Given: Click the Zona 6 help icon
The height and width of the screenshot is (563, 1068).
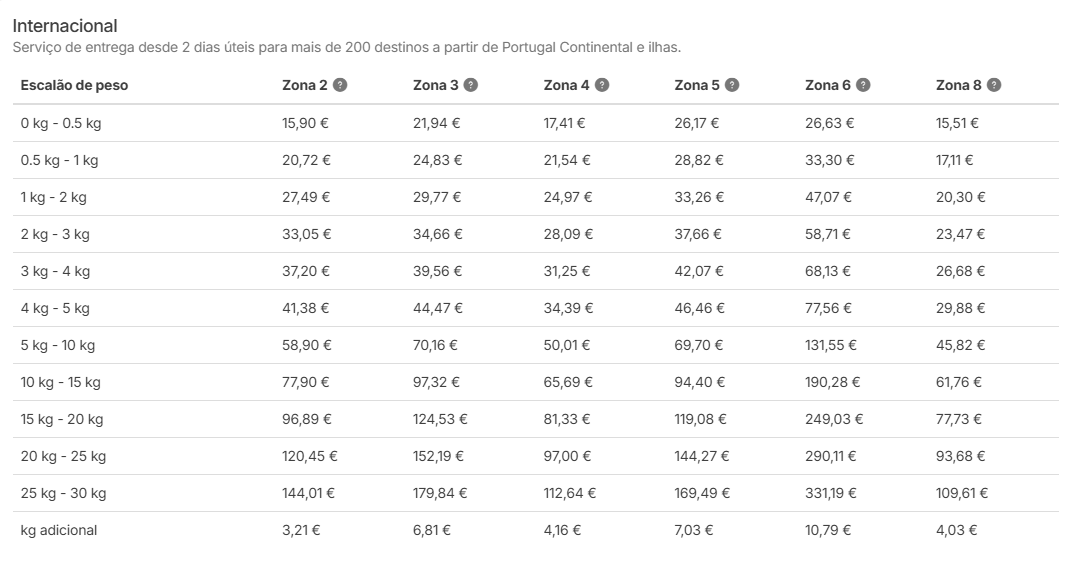Looking at the screenshot, I should pyautogui.click(x=863, y=85).
